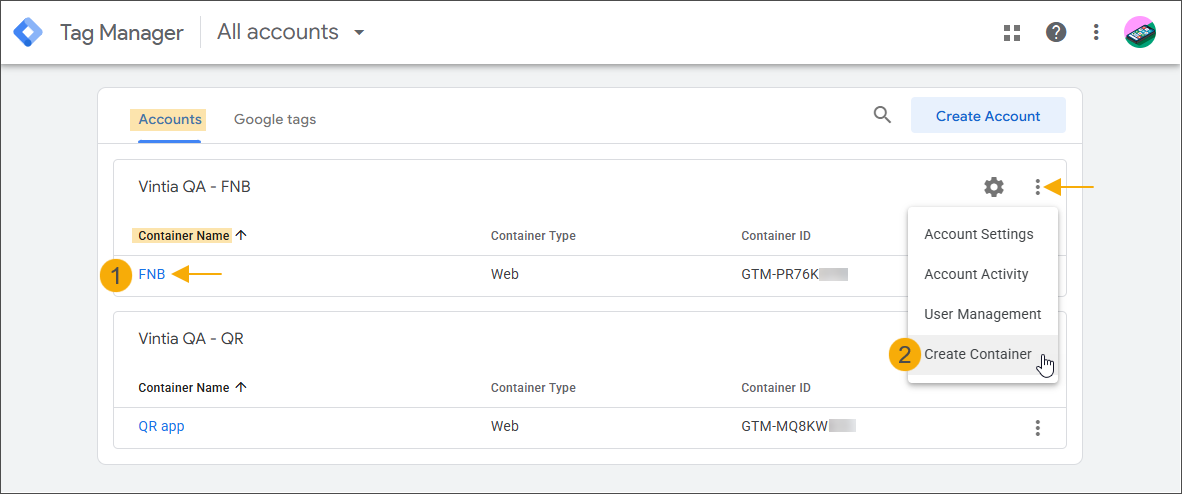
Task: Open the Help menu icon
Action: [1056, 32]
